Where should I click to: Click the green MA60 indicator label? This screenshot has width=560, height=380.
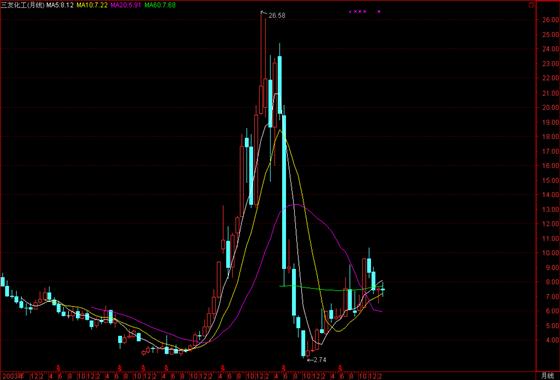[160, 5]
